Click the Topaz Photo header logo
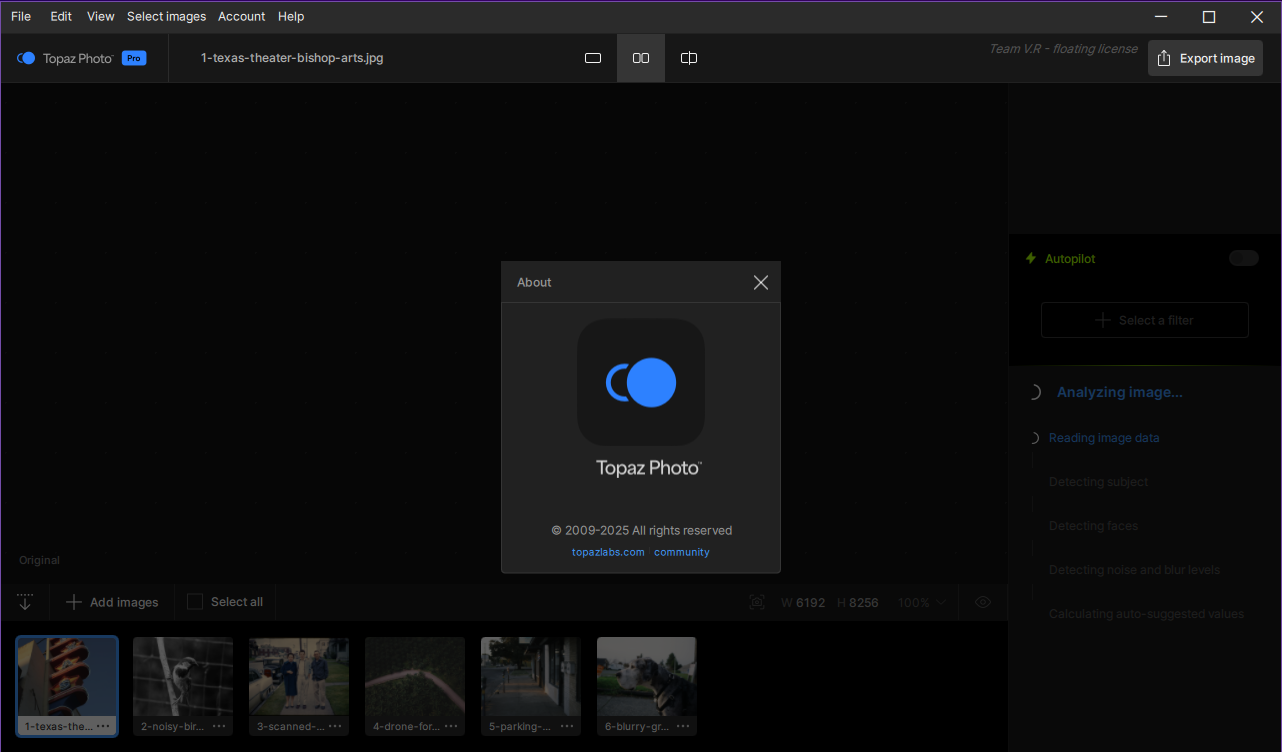Image resolution: width=1282 pixels, height=752 pixels. click(65, 58)
